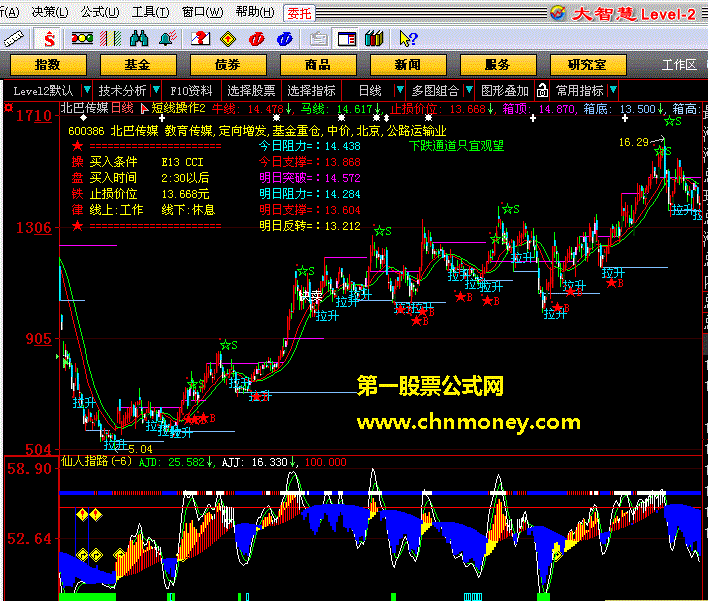
Task: Click the 600386 北巴传媒 stock description line
Action: tap(257, 131)
